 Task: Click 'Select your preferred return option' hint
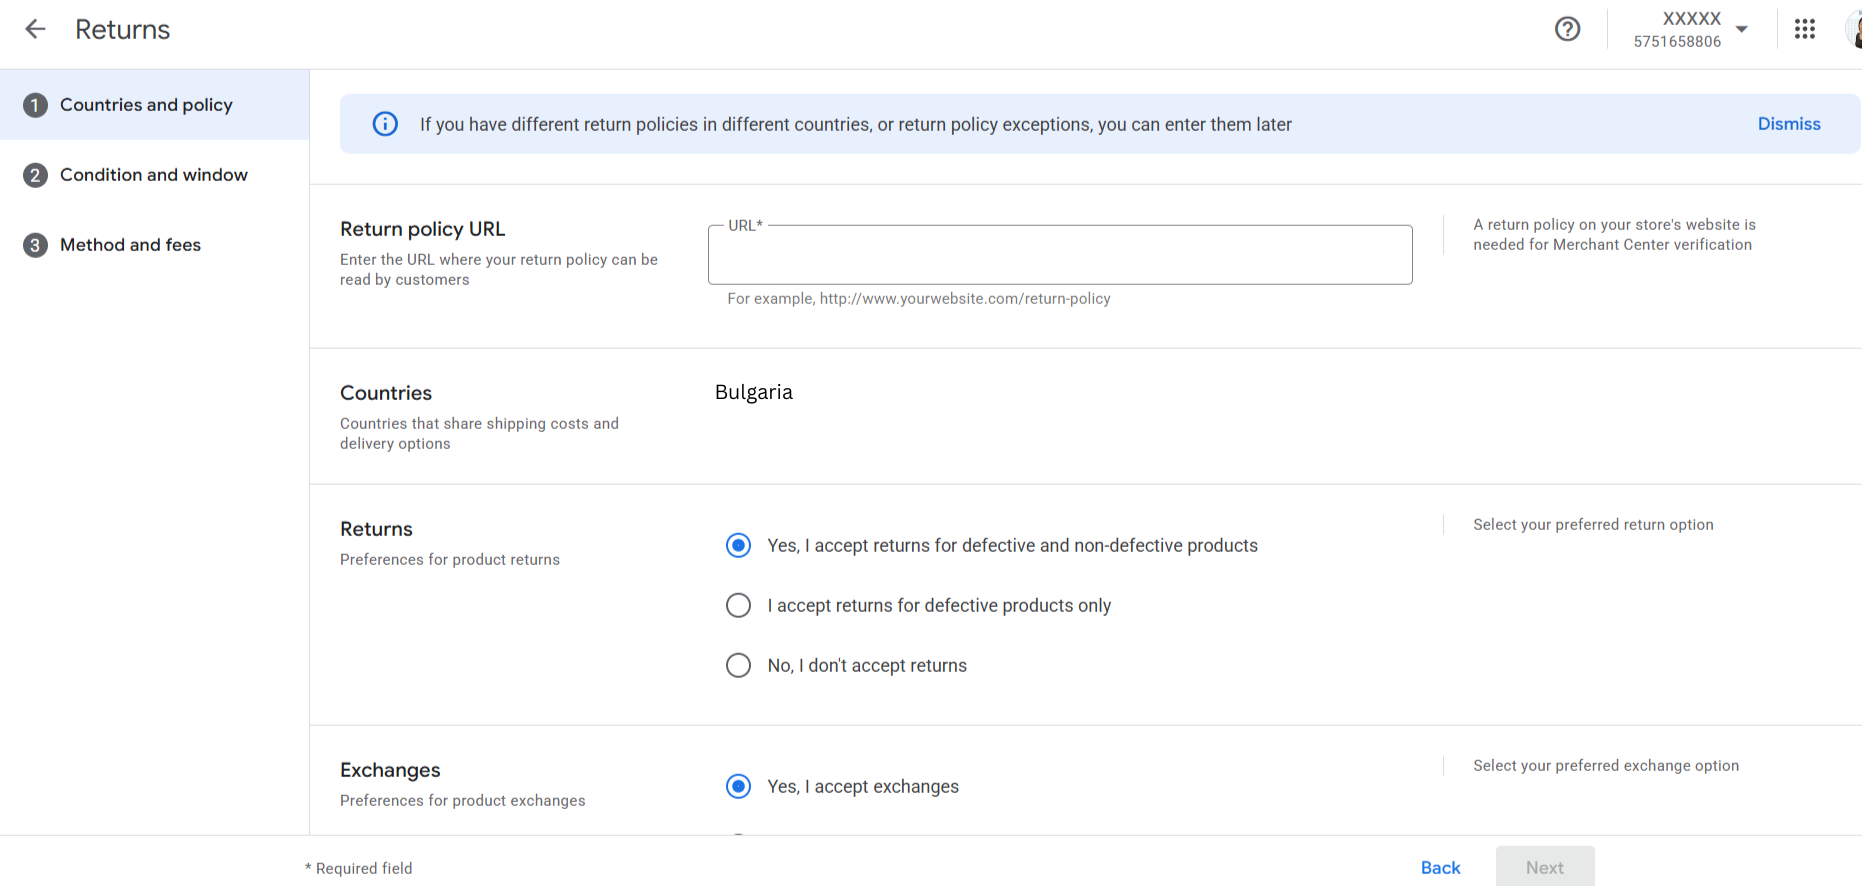(x=1593, y=525)
